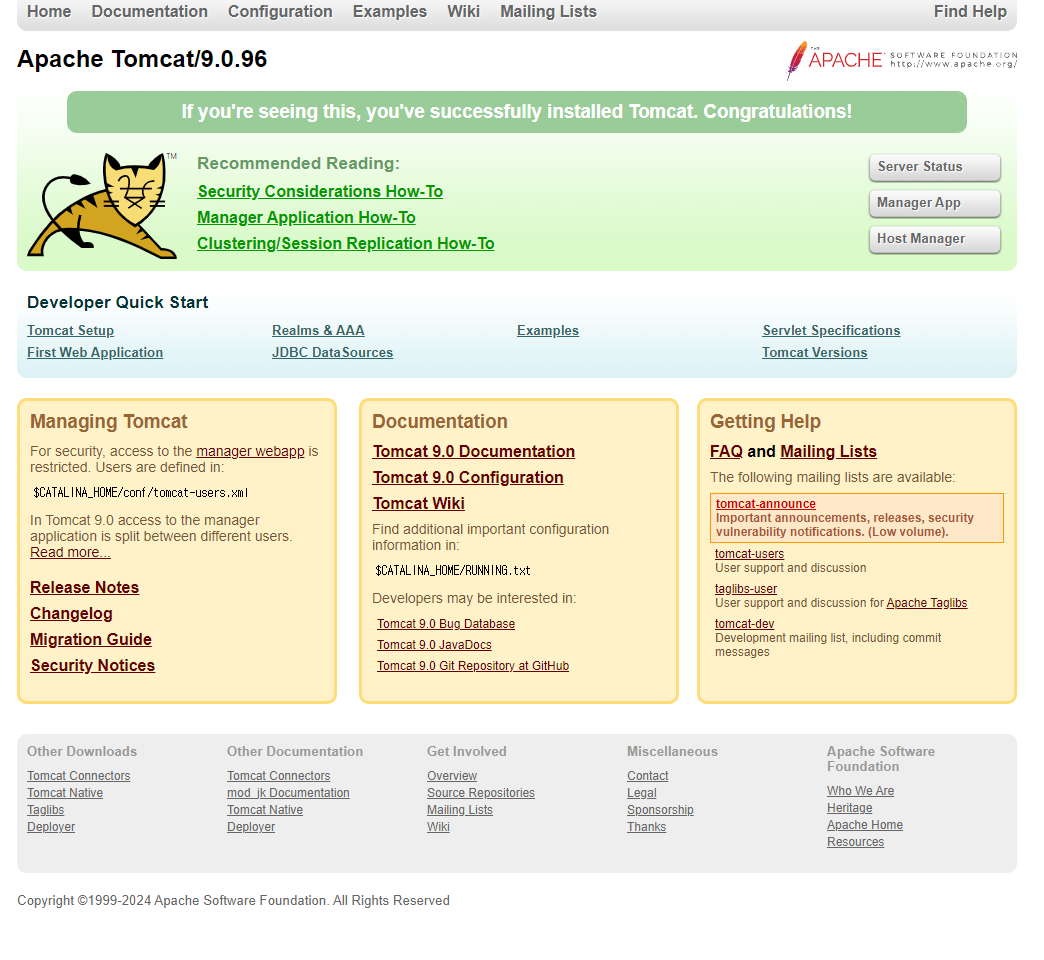Open Manager Application How-To link
The height and width of the screenshot is (960, 1044).
pyautogui.click(x=306, y=218)
